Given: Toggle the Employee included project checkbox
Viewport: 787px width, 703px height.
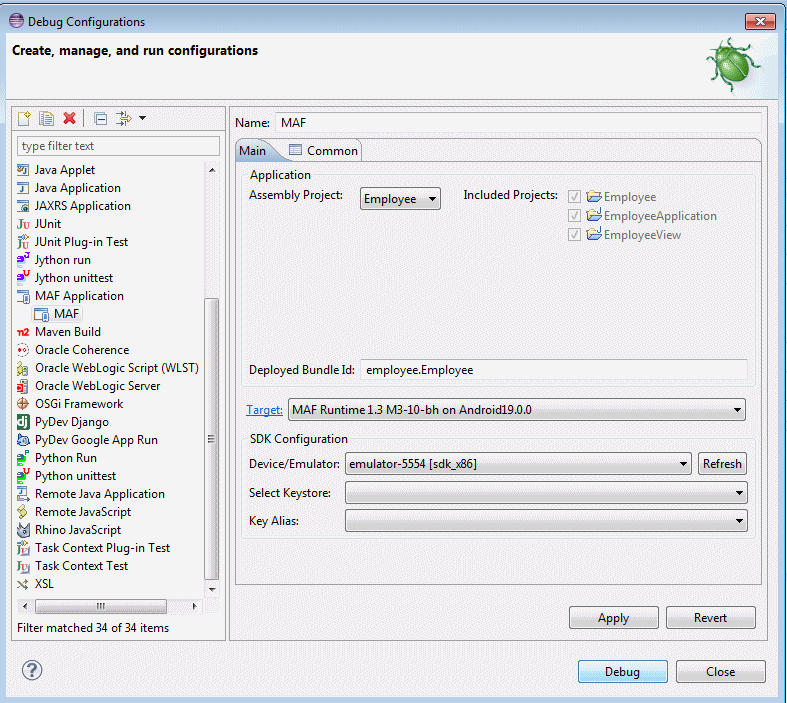Looking at the screenshot, I should pyautogui.click(x=574, y=197).
